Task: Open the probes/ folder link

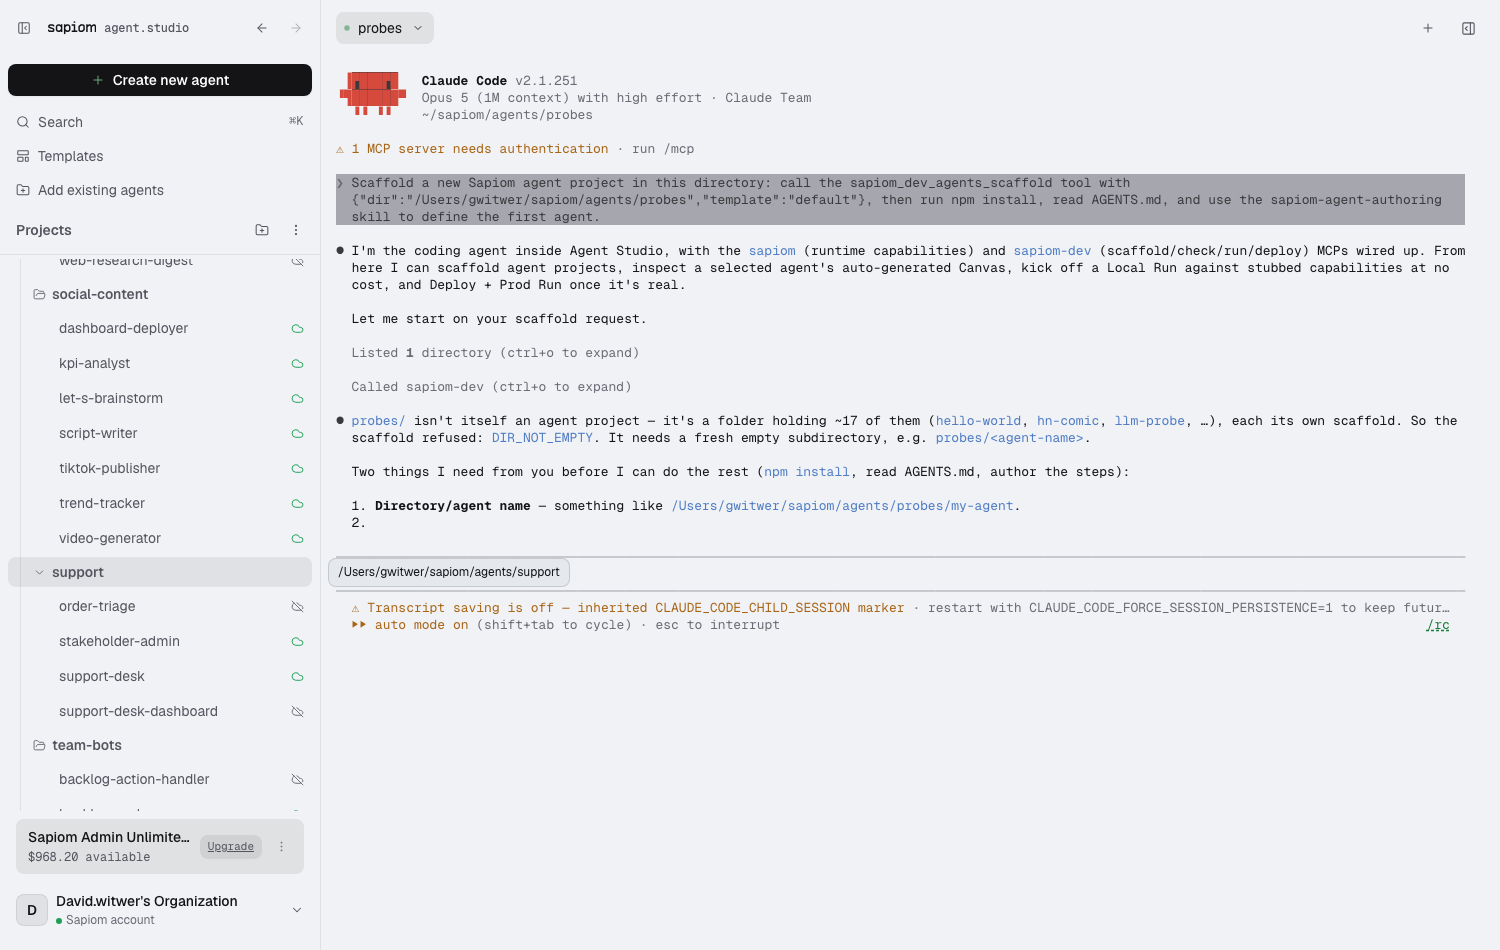Action: tap(378, 421)
